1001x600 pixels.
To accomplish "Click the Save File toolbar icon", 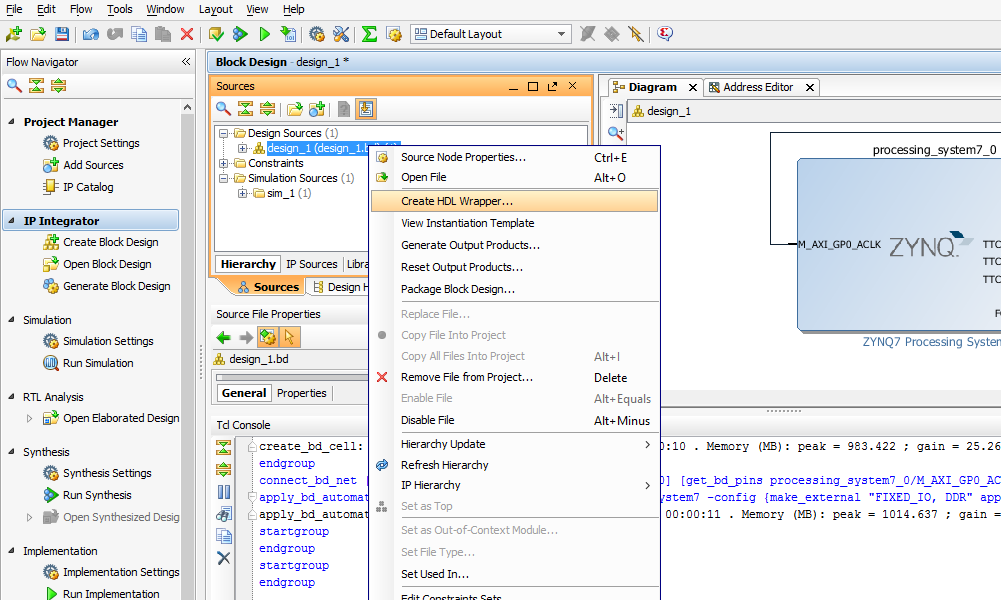I will tap(61, 33).
